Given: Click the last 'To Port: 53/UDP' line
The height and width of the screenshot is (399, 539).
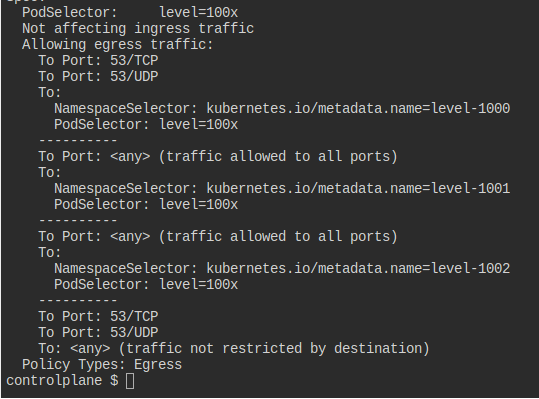Looking at the screenshot, I should 98,332.
